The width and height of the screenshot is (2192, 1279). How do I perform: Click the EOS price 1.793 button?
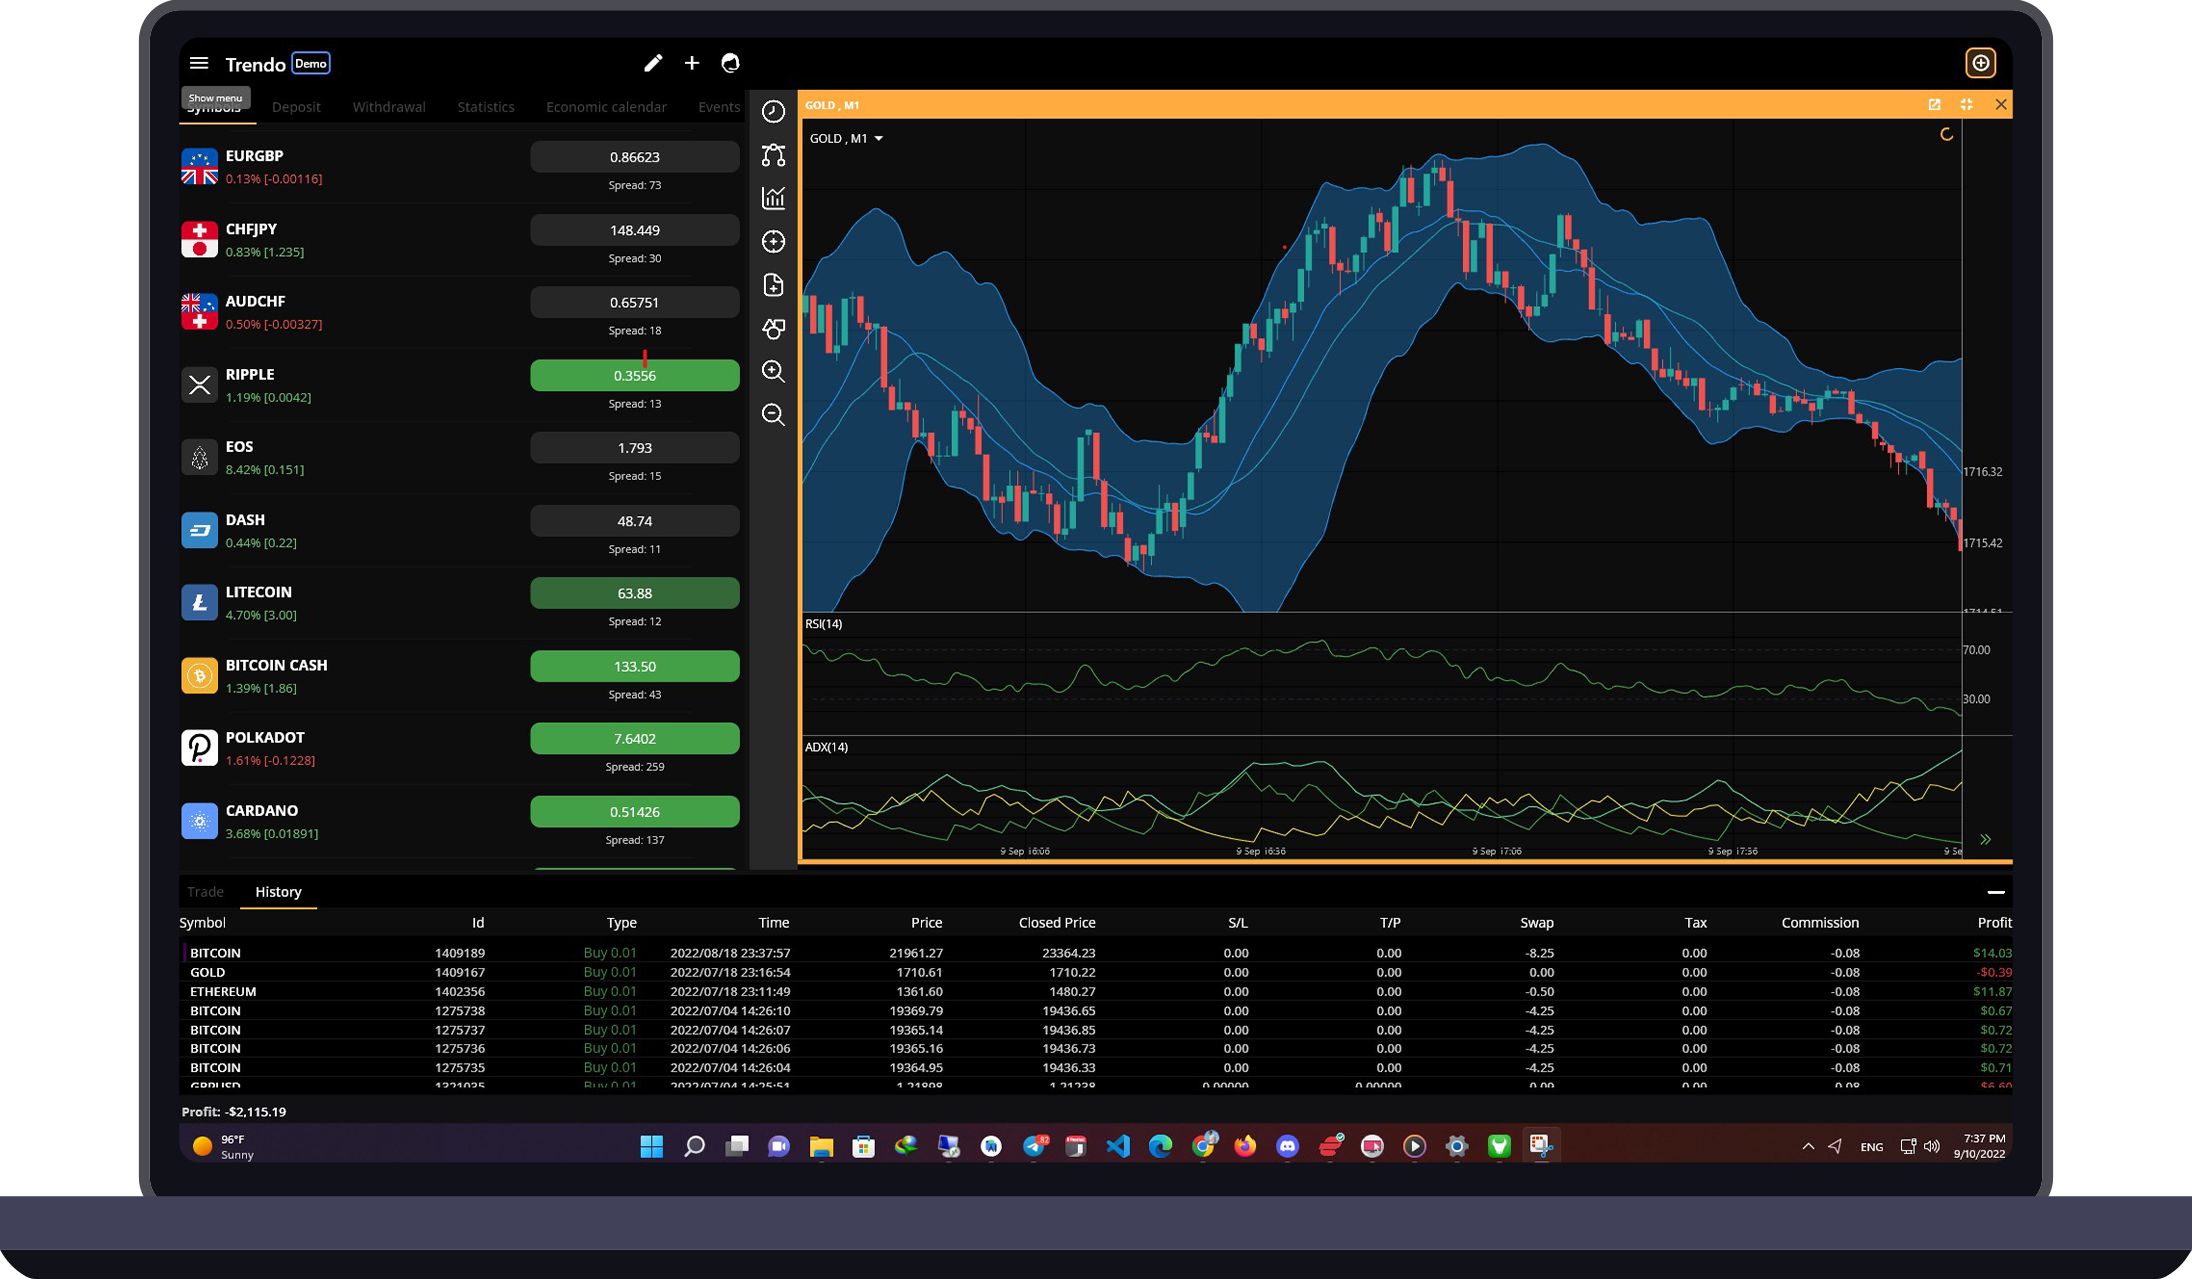pos(635,448)
